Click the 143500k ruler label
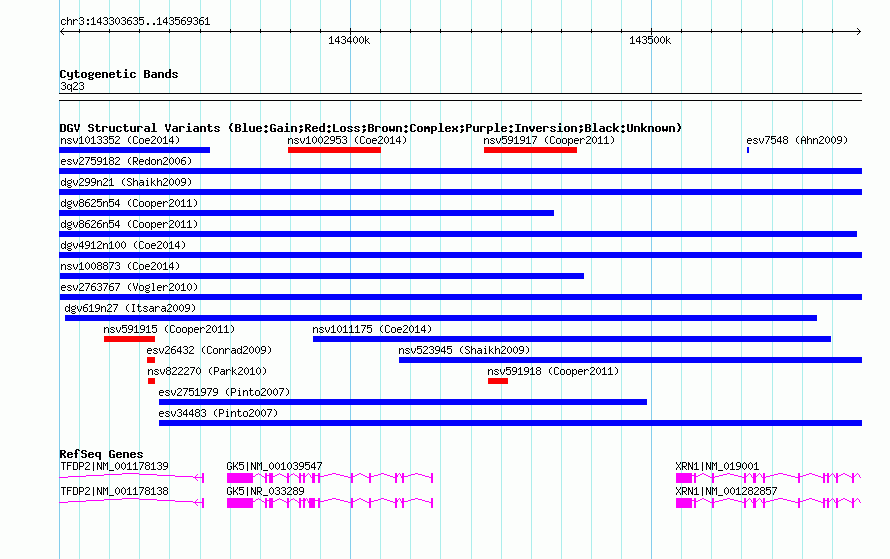 point(650,41)
